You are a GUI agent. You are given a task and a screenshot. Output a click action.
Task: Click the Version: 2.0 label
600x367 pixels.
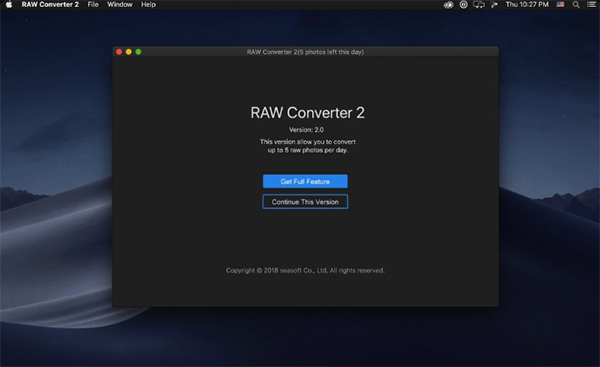[x=306, y=130]
